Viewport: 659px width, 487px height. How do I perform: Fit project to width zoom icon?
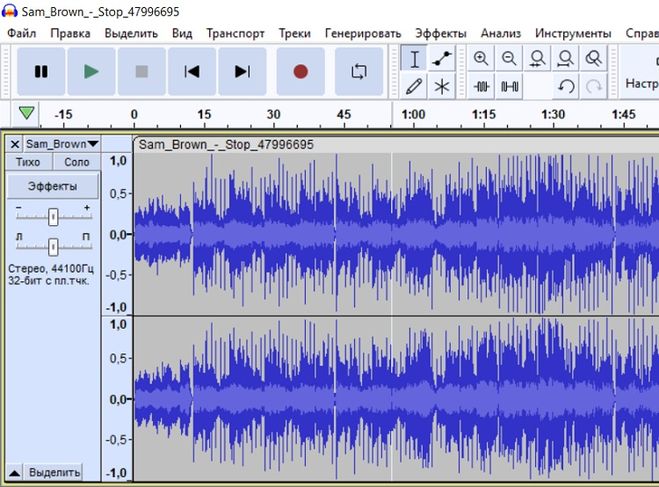566,58
